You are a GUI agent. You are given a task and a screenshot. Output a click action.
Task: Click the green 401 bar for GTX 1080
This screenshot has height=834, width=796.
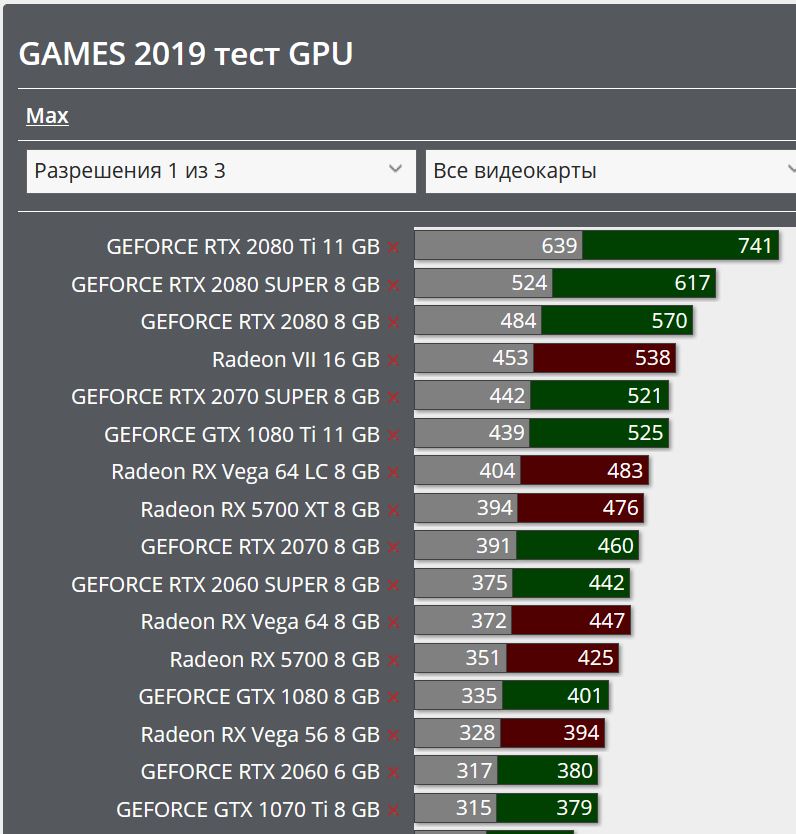coord(555,695)
